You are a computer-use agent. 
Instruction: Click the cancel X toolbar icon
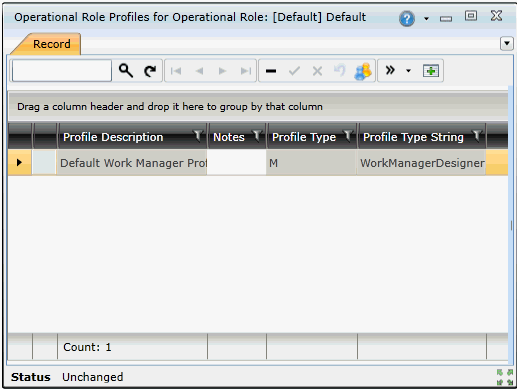(x=317, y=71)
